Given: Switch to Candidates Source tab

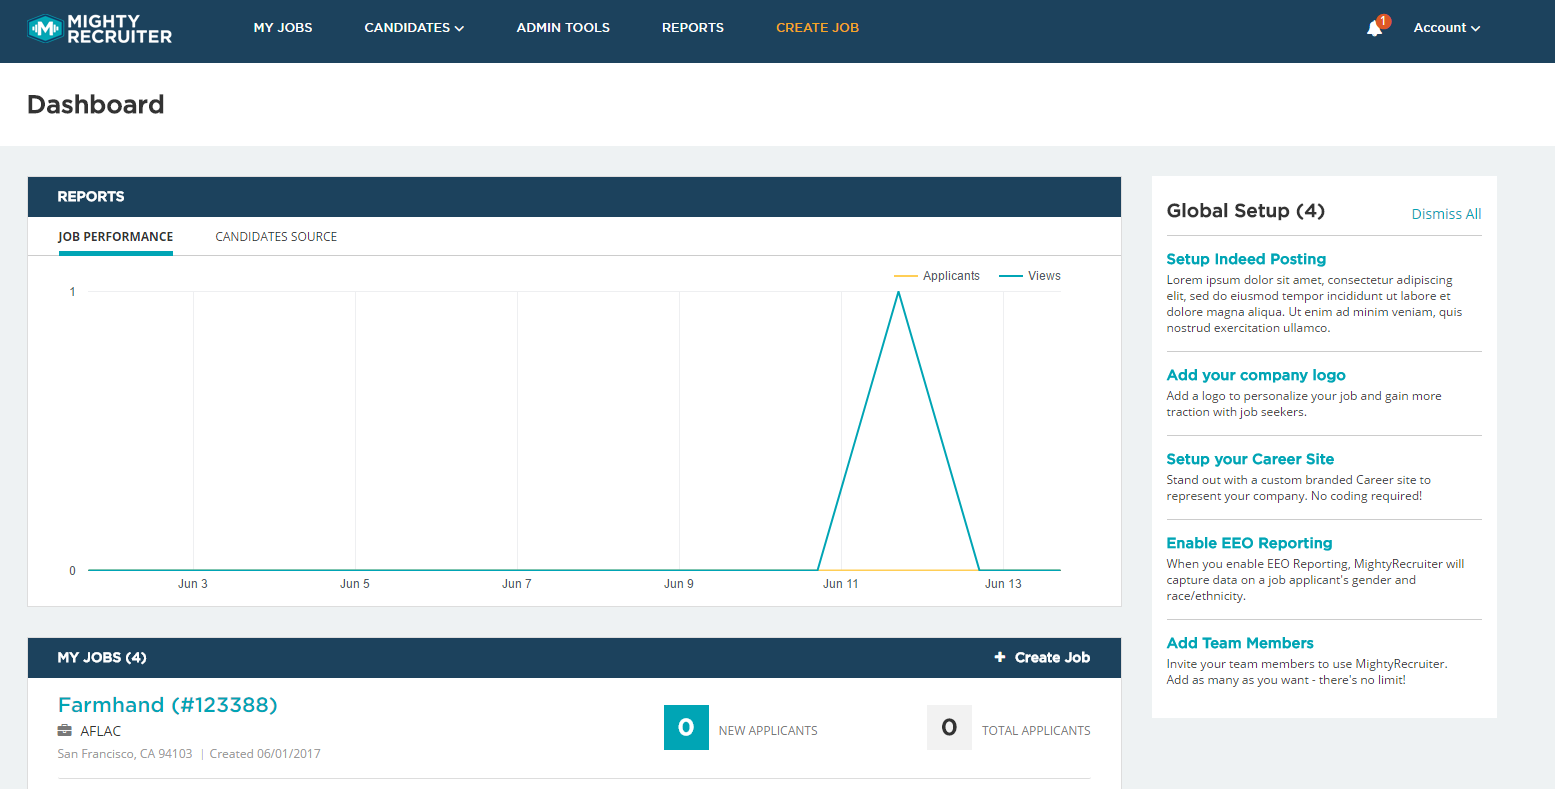Looking at the screenshot, I should point(276,237).
